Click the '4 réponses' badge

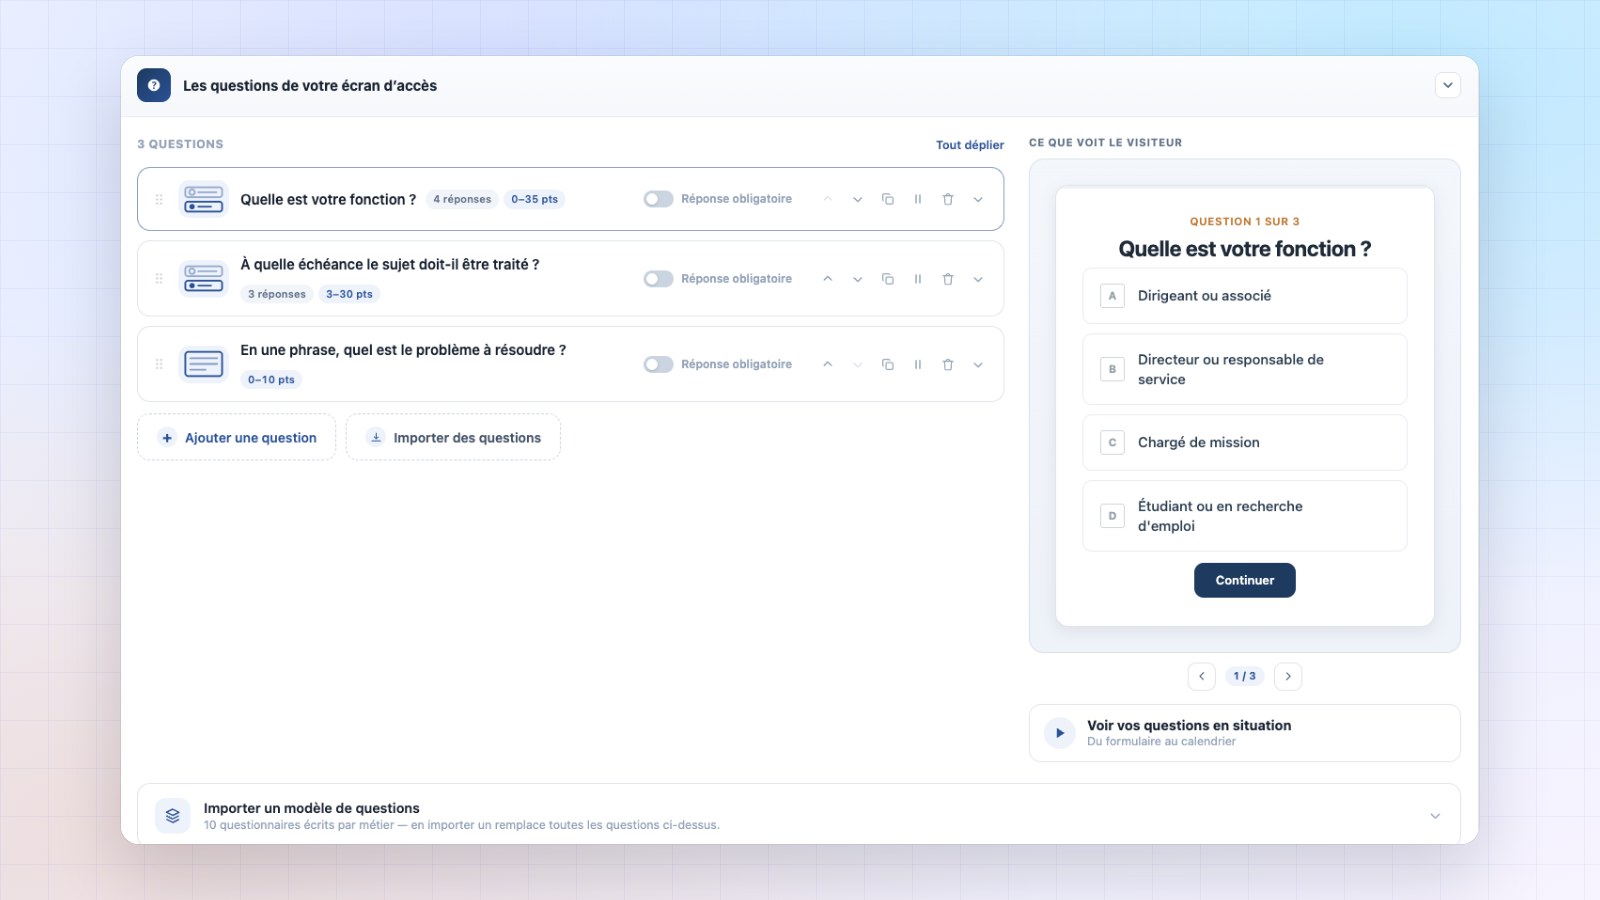[x=462, y=199]
